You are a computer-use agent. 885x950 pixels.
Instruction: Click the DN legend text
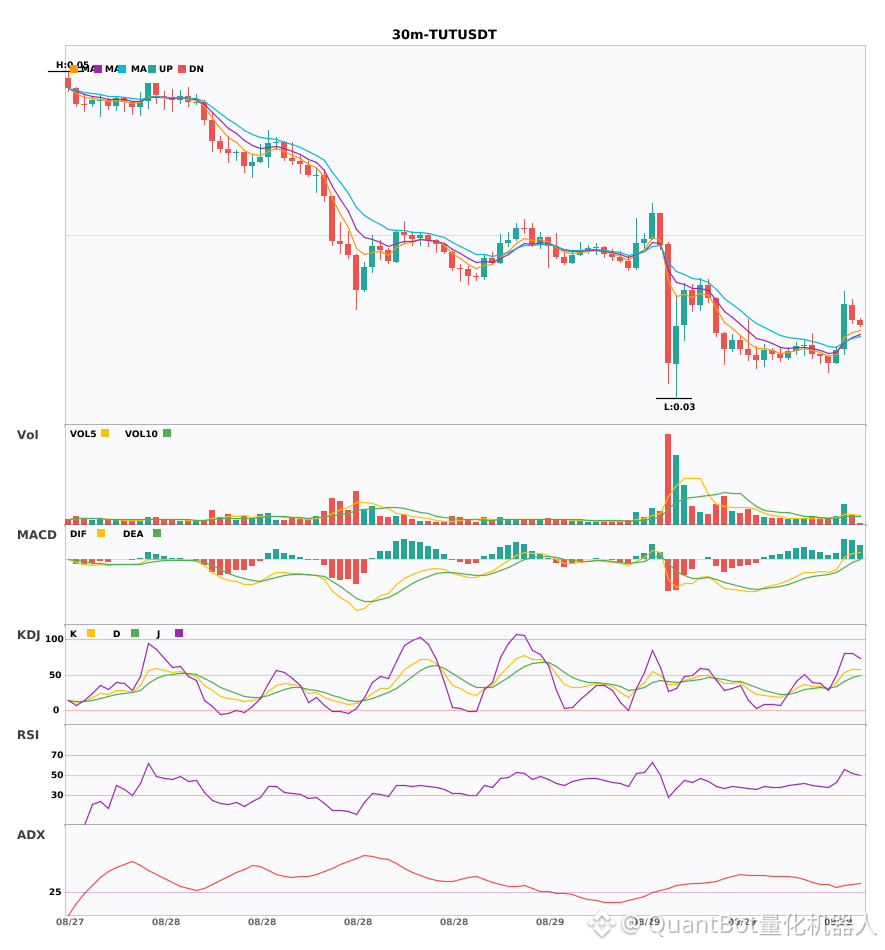tap(196, 69)
